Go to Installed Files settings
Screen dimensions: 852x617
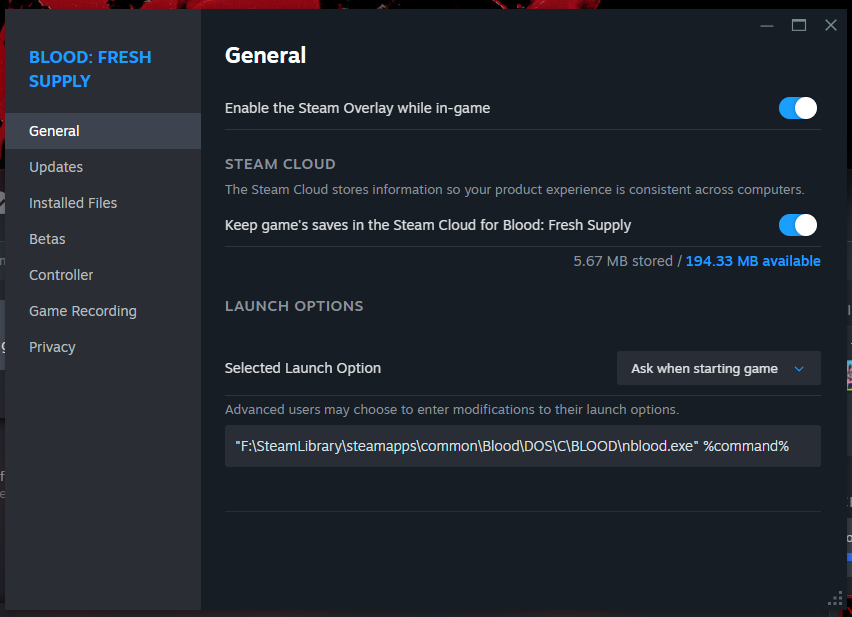pos(73,203)
